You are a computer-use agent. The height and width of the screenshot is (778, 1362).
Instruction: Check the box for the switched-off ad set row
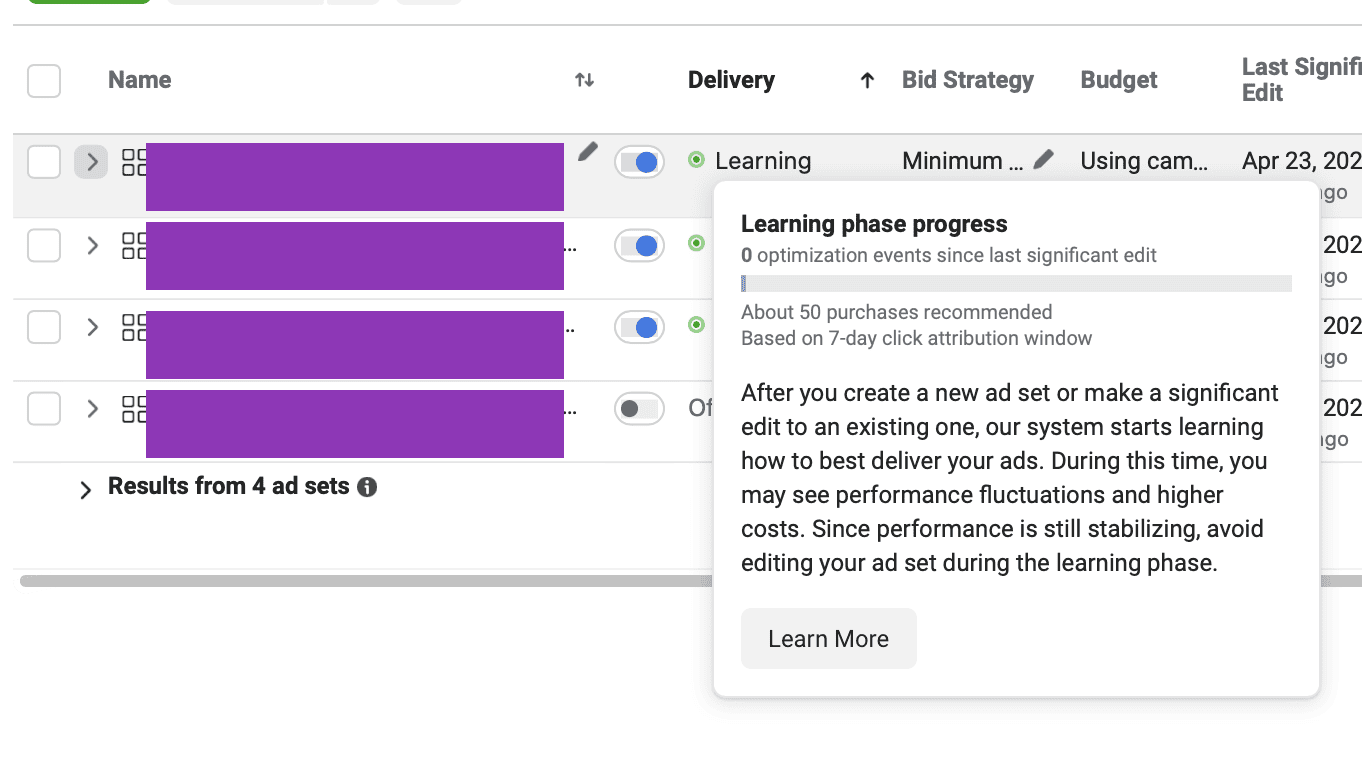(44, 408)
